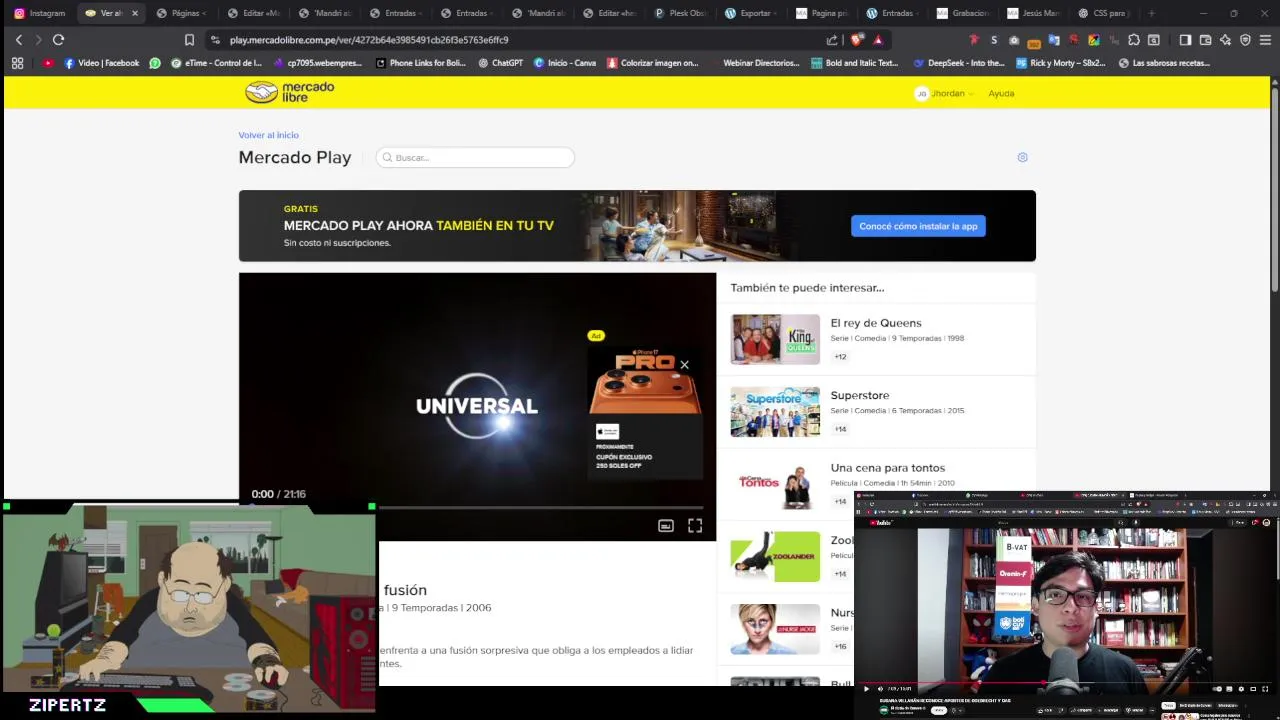Switch to the Páginas tab

point(183,13)
